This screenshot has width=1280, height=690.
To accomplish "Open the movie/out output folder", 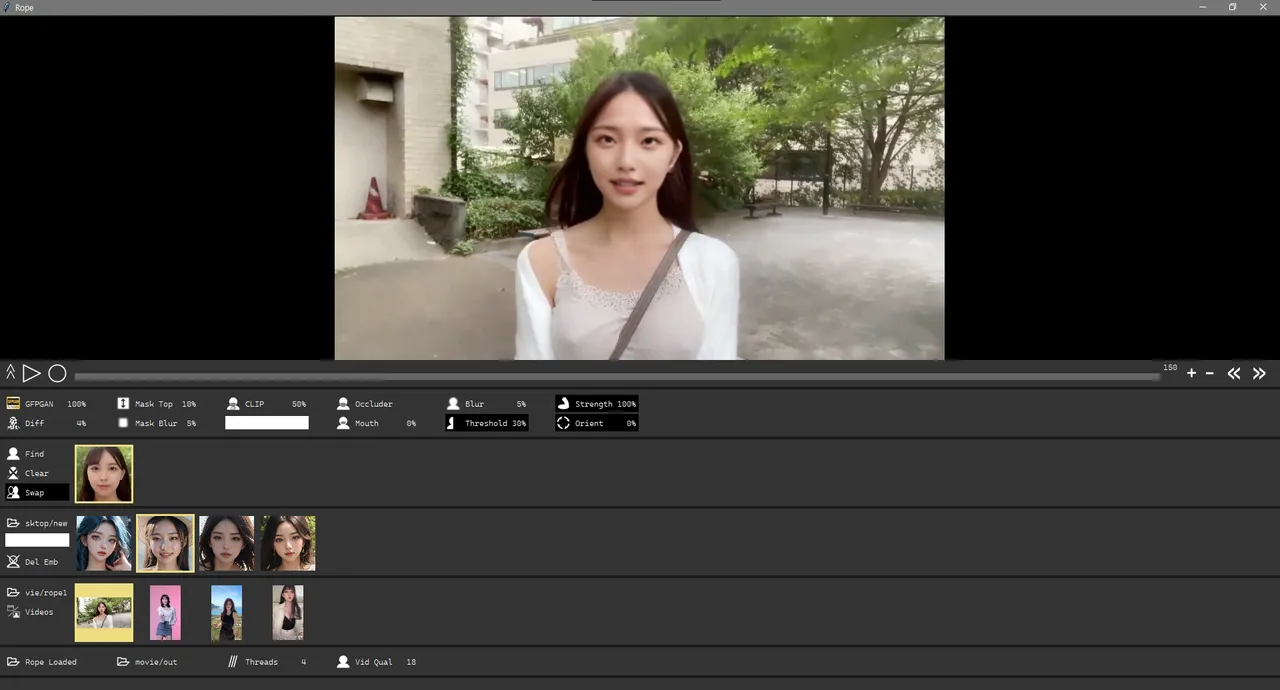I will coord(123,662).
